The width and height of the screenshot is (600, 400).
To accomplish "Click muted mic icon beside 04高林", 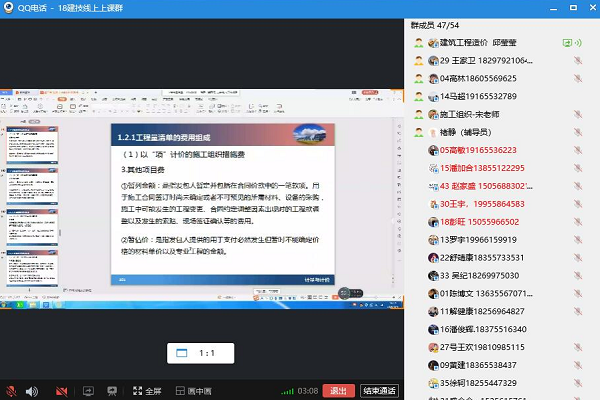I will click(x=578, y=79).
